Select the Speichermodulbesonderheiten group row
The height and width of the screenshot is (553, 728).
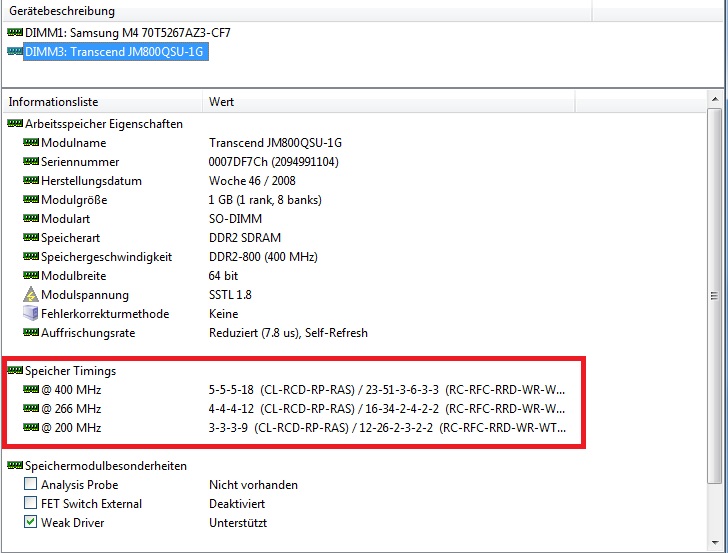106,466
